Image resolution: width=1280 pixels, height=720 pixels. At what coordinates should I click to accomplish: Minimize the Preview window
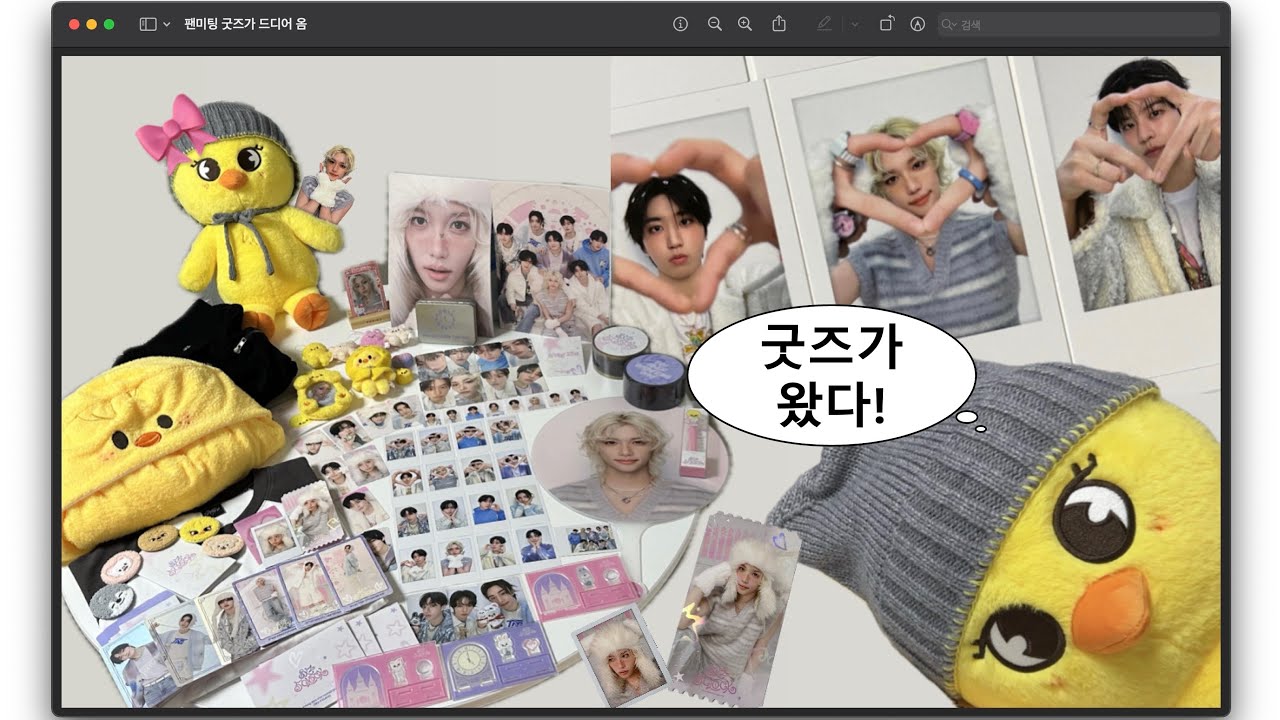pyautogui.click(x=92, y=24)
